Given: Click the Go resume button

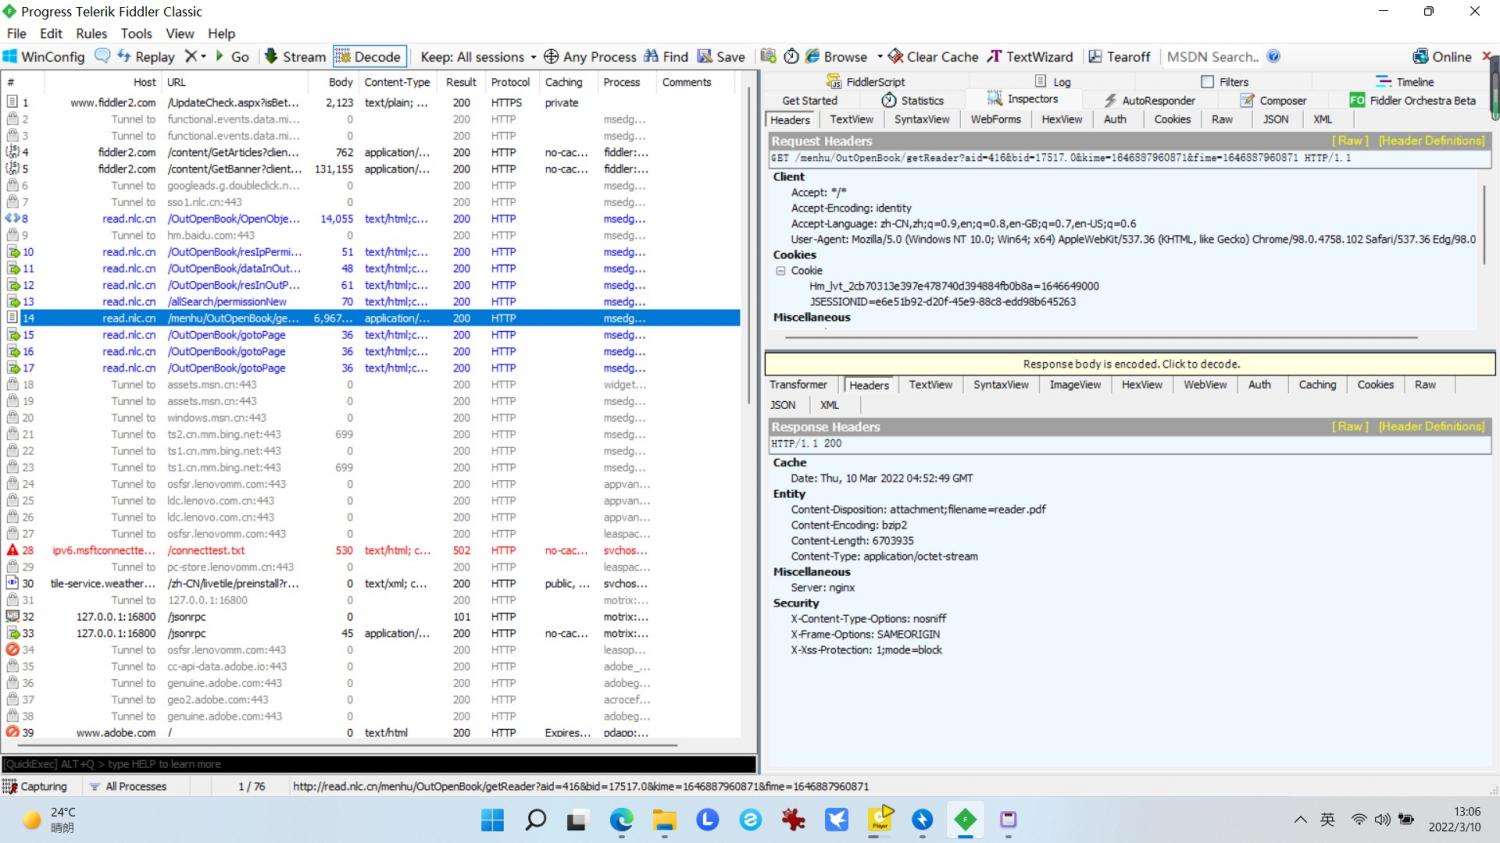Looking at the screenshot, I should coord(232,57).
